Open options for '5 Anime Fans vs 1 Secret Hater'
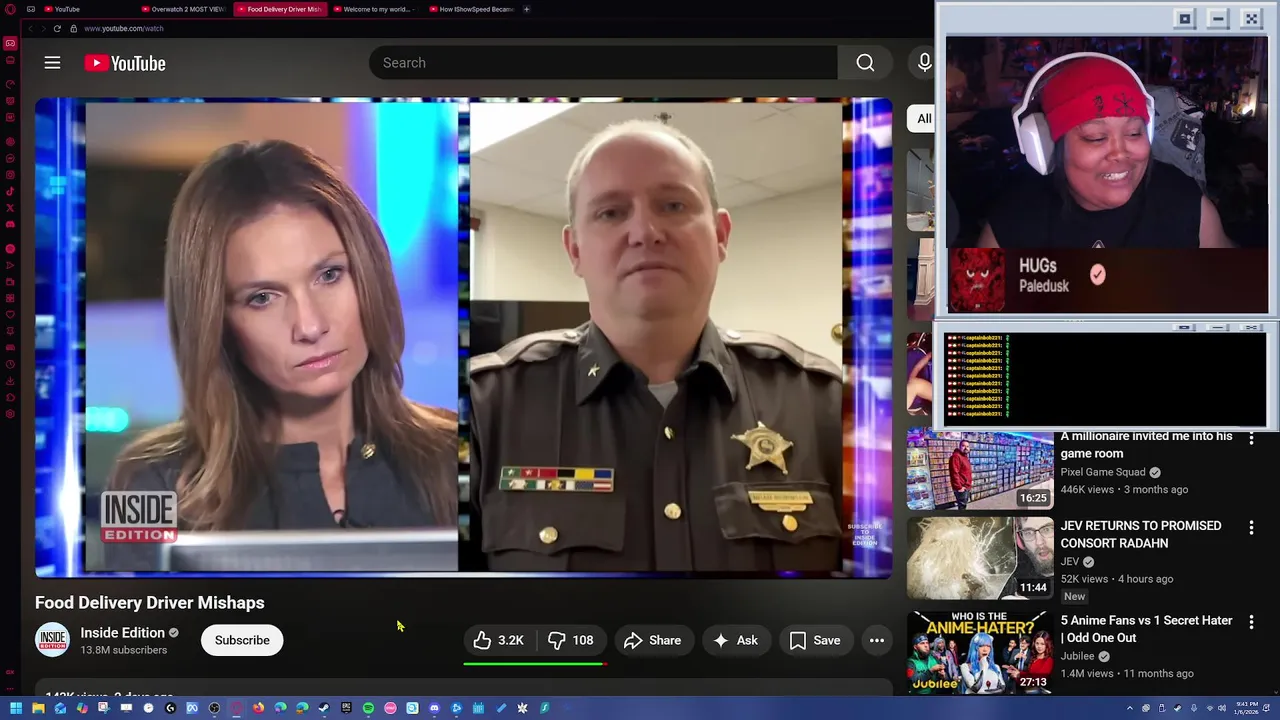The width and height of the screenshot is (1280, 720). (x=1251, y=622)
